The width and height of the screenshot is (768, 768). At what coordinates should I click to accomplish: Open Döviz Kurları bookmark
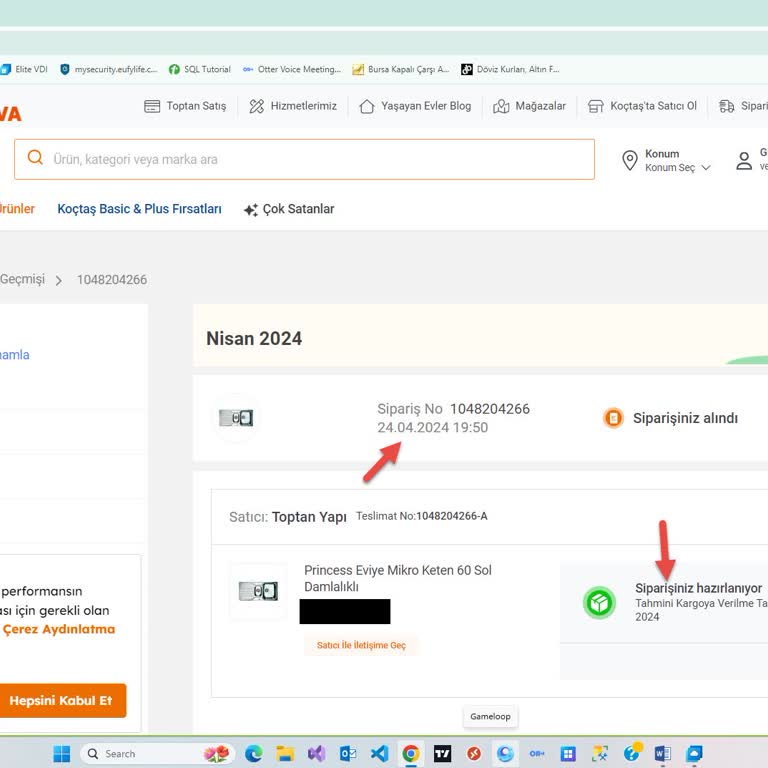(510, 69)
